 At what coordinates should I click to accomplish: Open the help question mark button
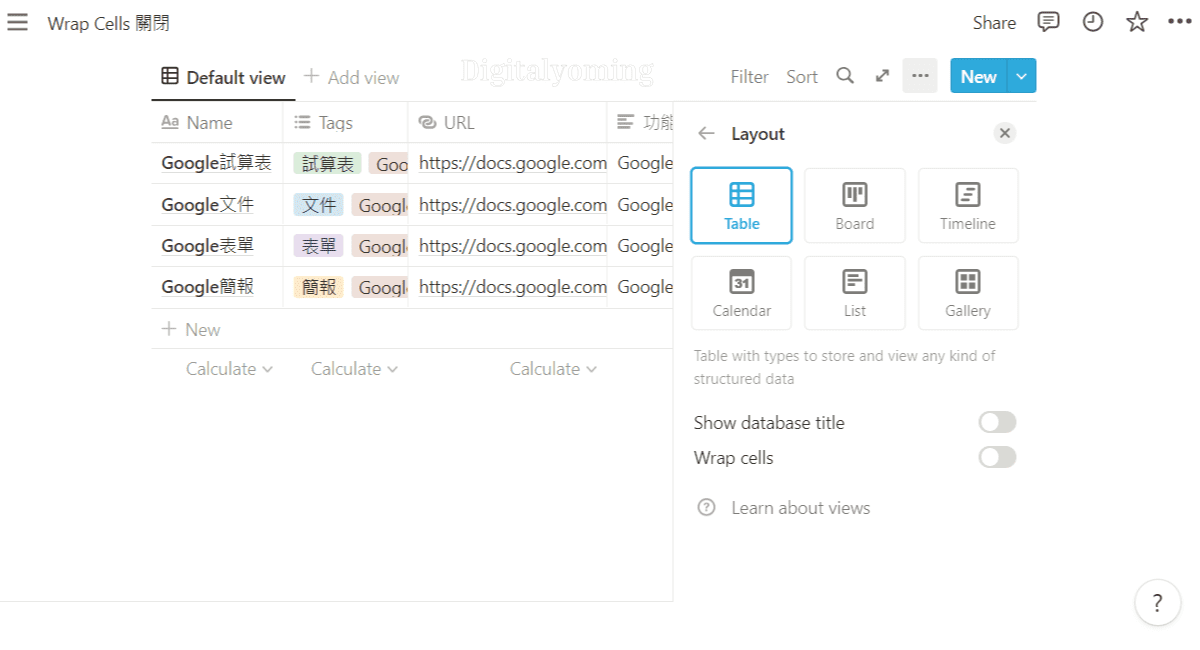click(x=1157, y=603)
